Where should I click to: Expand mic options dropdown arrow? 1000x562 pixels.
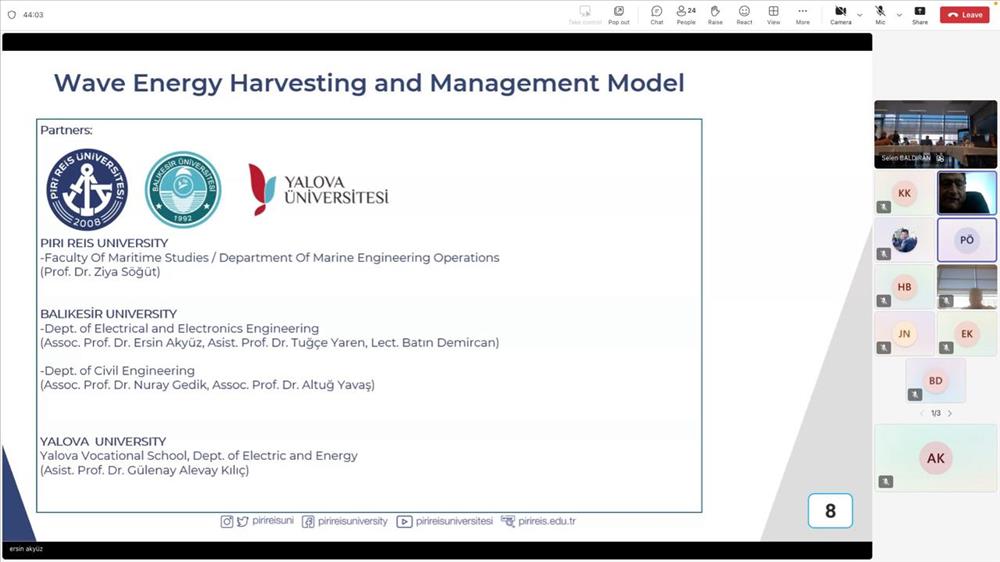coord(899,15)
